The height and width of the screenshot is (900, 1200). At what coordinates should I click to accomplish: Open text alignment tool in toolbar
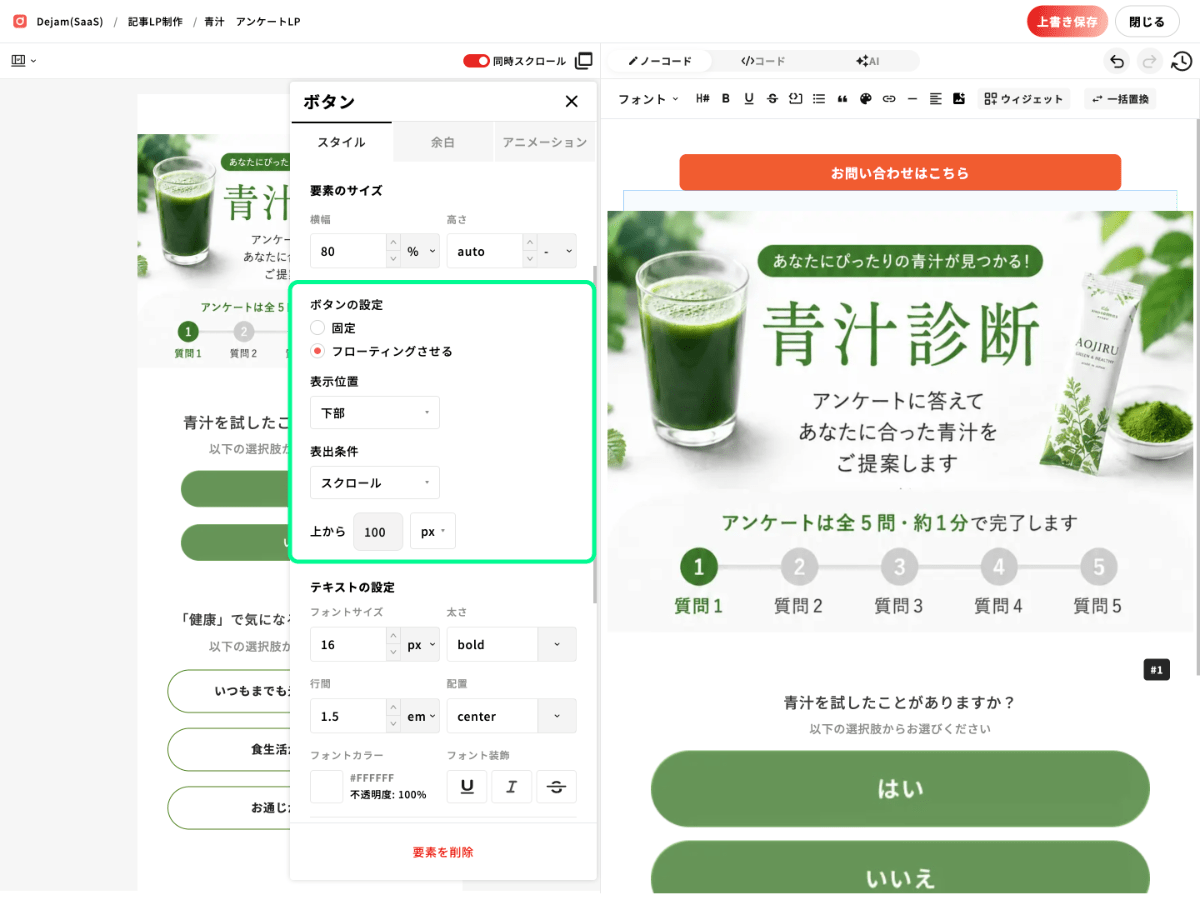[x=936, y=98]
